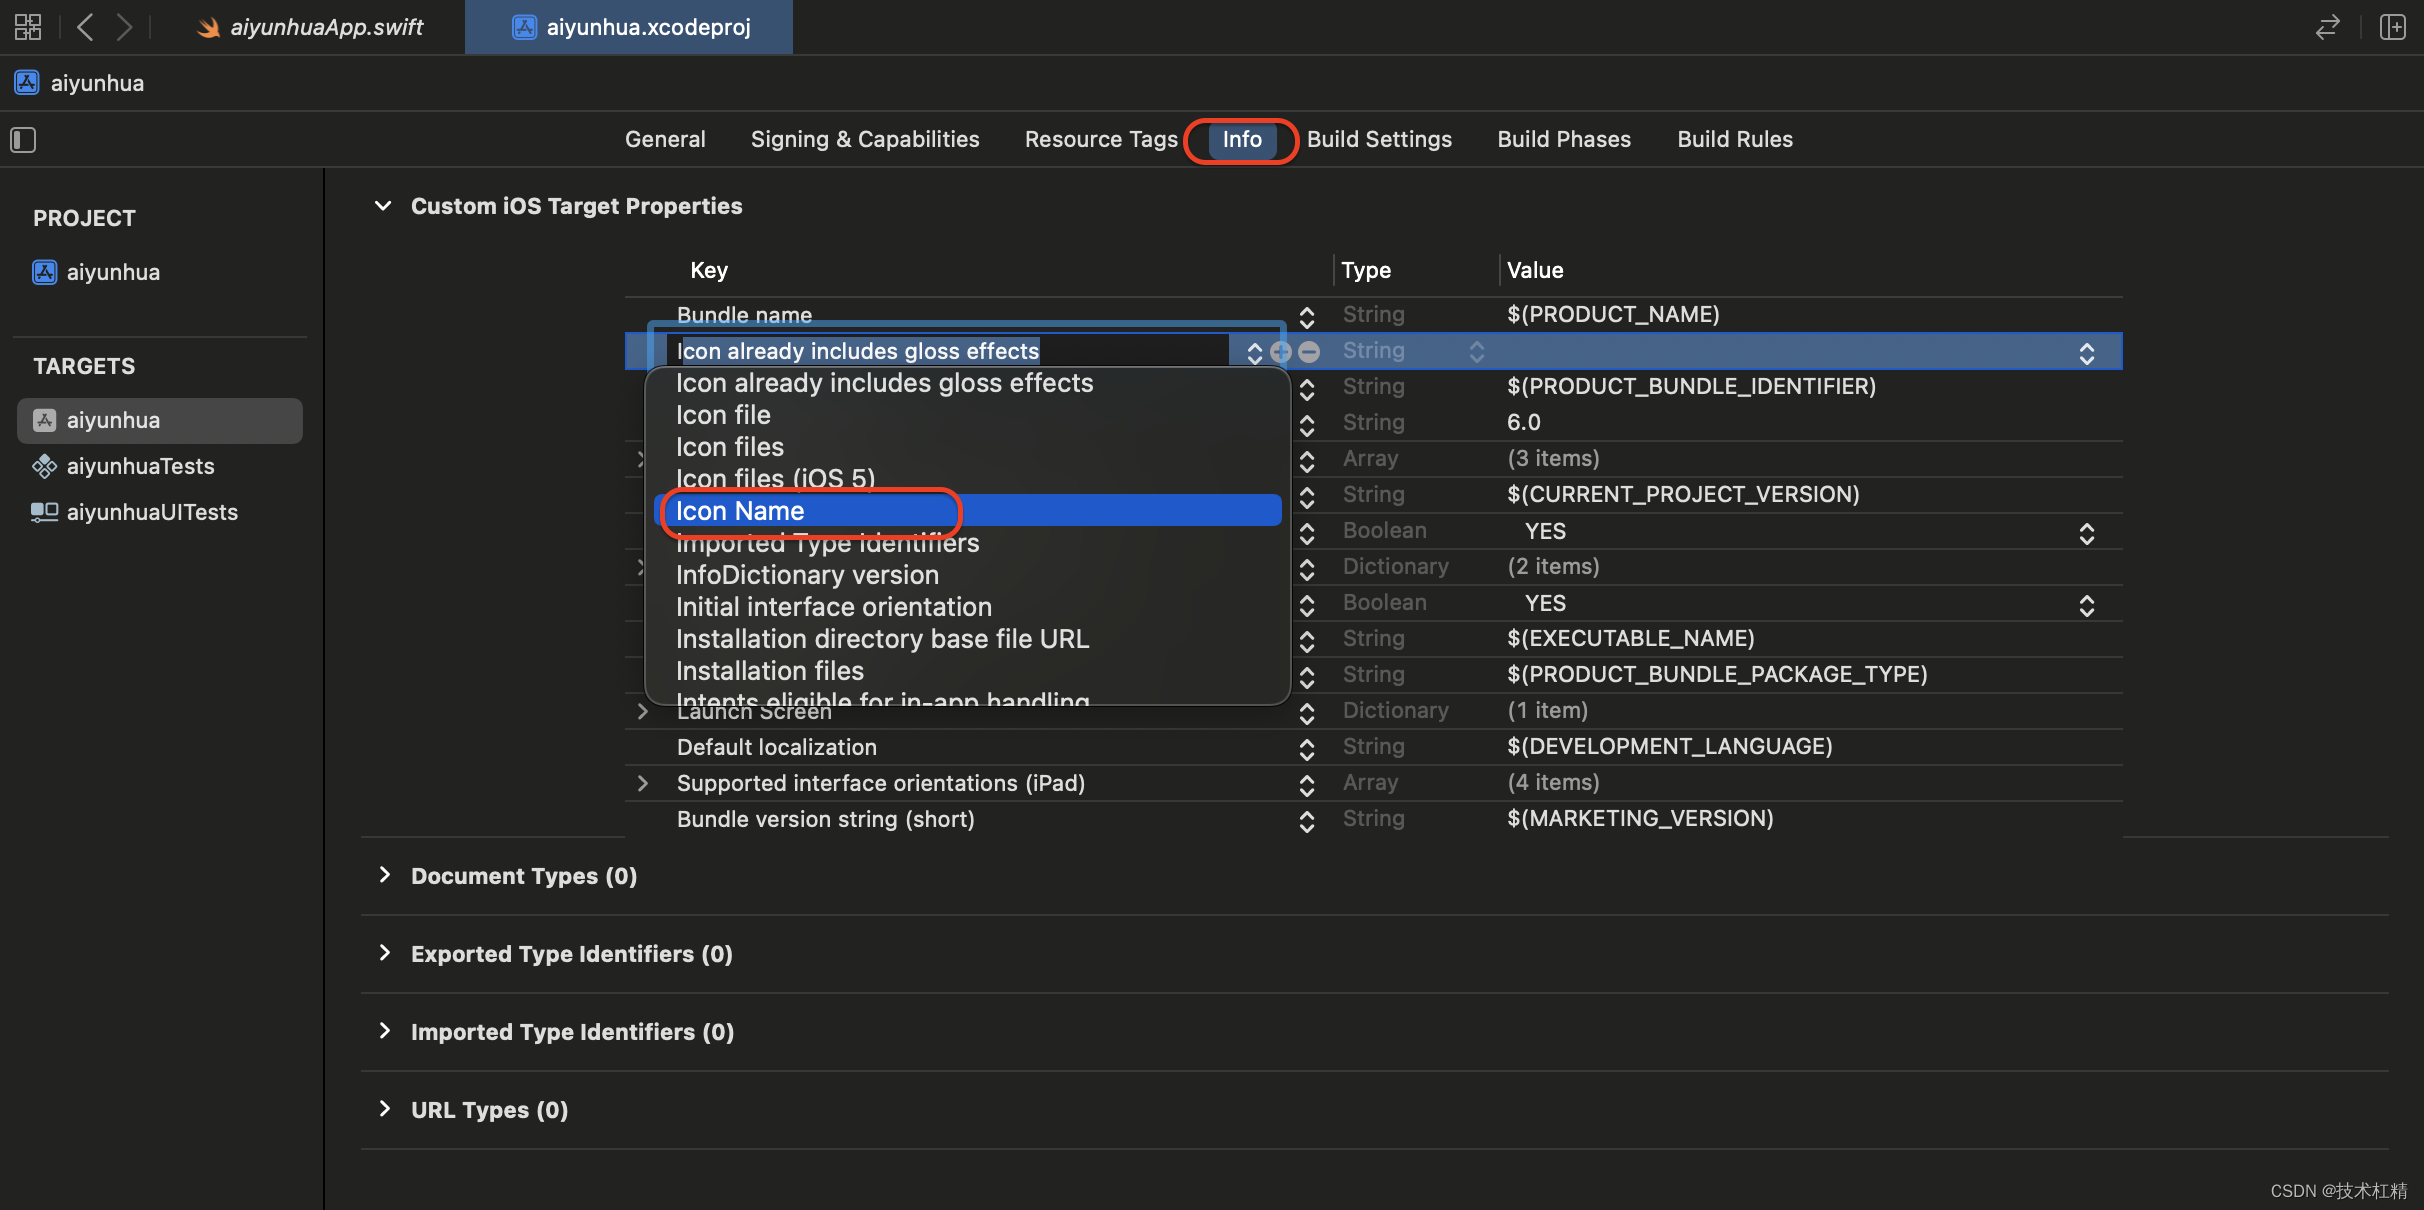Choose 'Installation directory base file URL' option
The width and height of the screenshot is (2424, 1210).
pos(968,639)
